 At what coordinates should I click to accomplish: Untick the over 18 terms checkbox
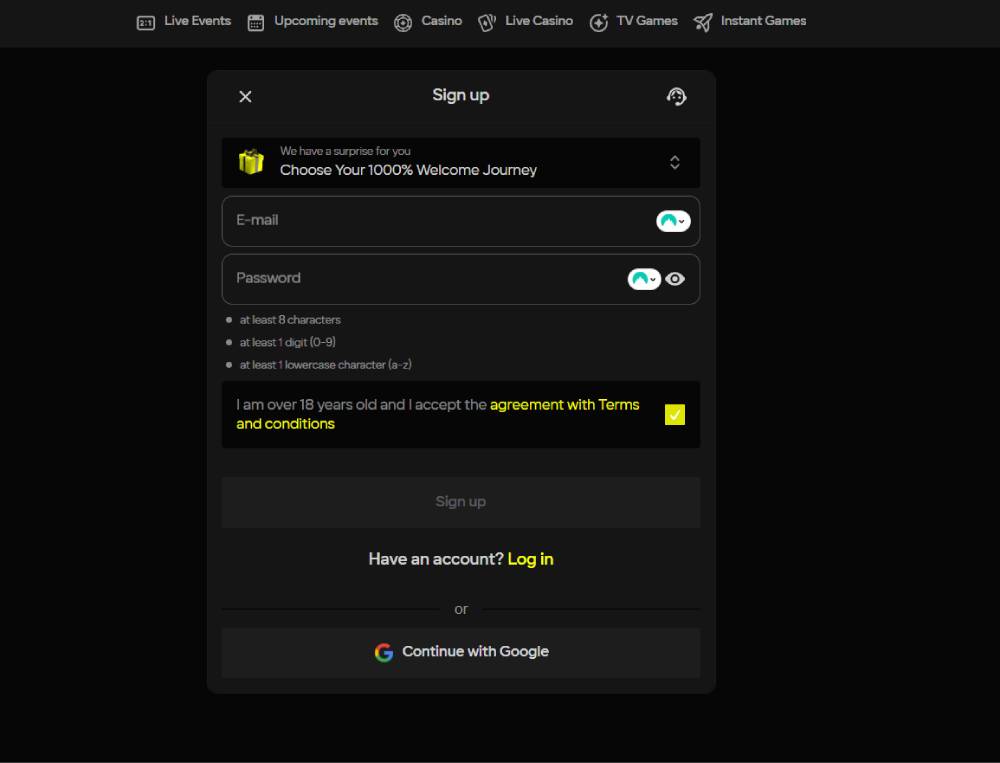675,414
